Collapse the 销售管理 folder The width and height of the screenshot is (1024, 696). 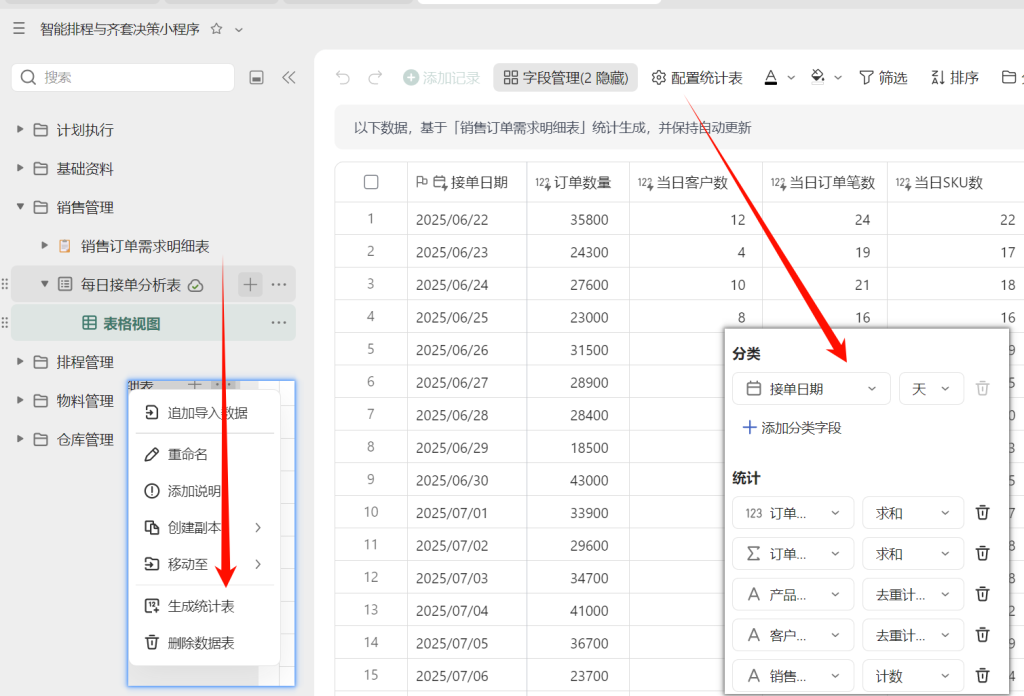pos(20,206)
